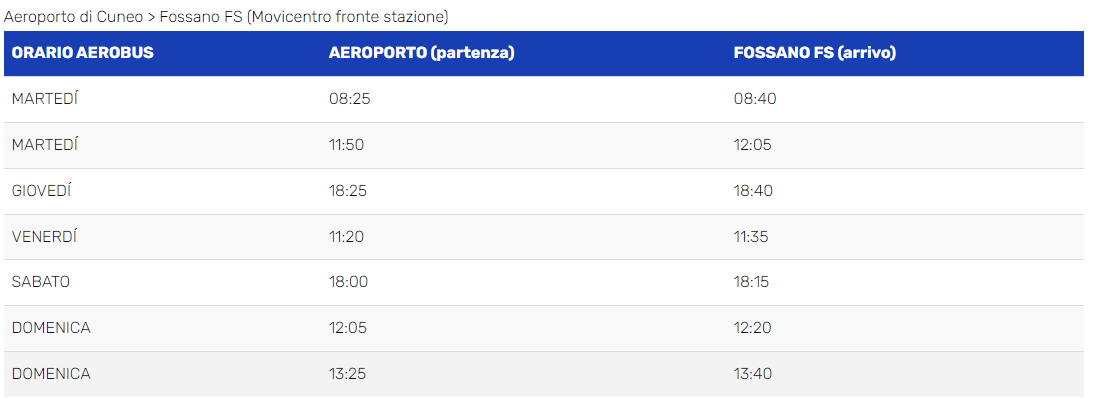Click the 18:15 arrival time

tap(752, 282)
